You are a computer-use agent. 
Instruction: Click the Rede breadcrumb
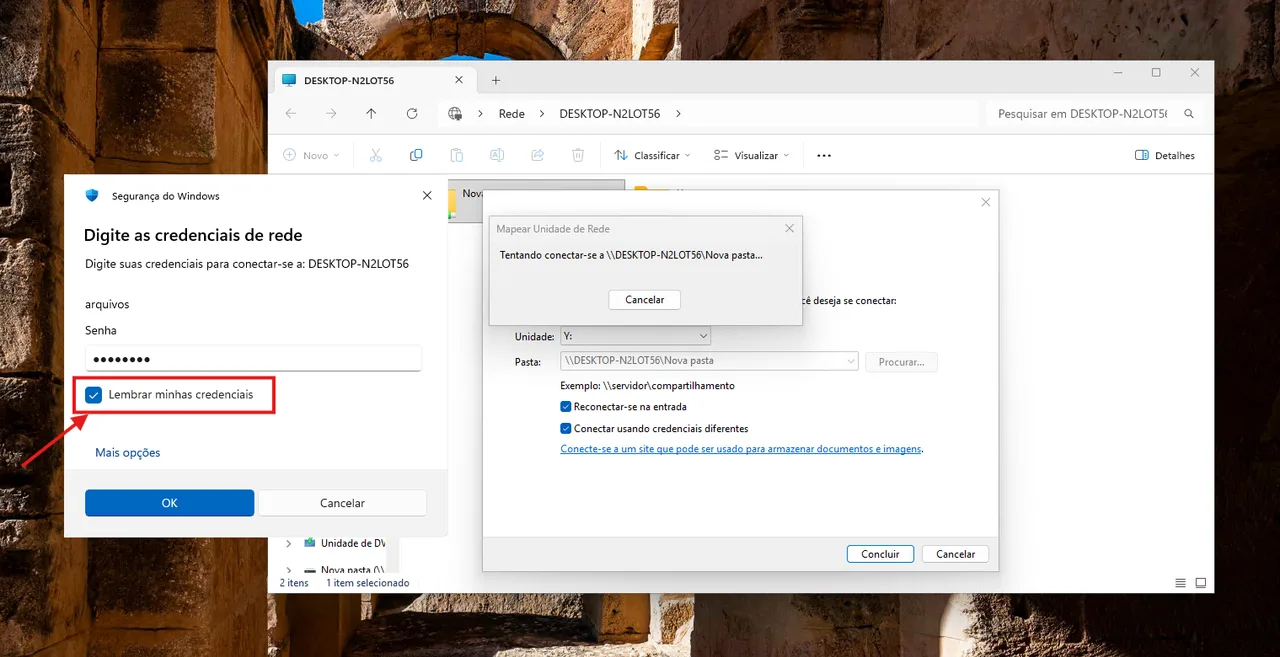tap(512, 114)
